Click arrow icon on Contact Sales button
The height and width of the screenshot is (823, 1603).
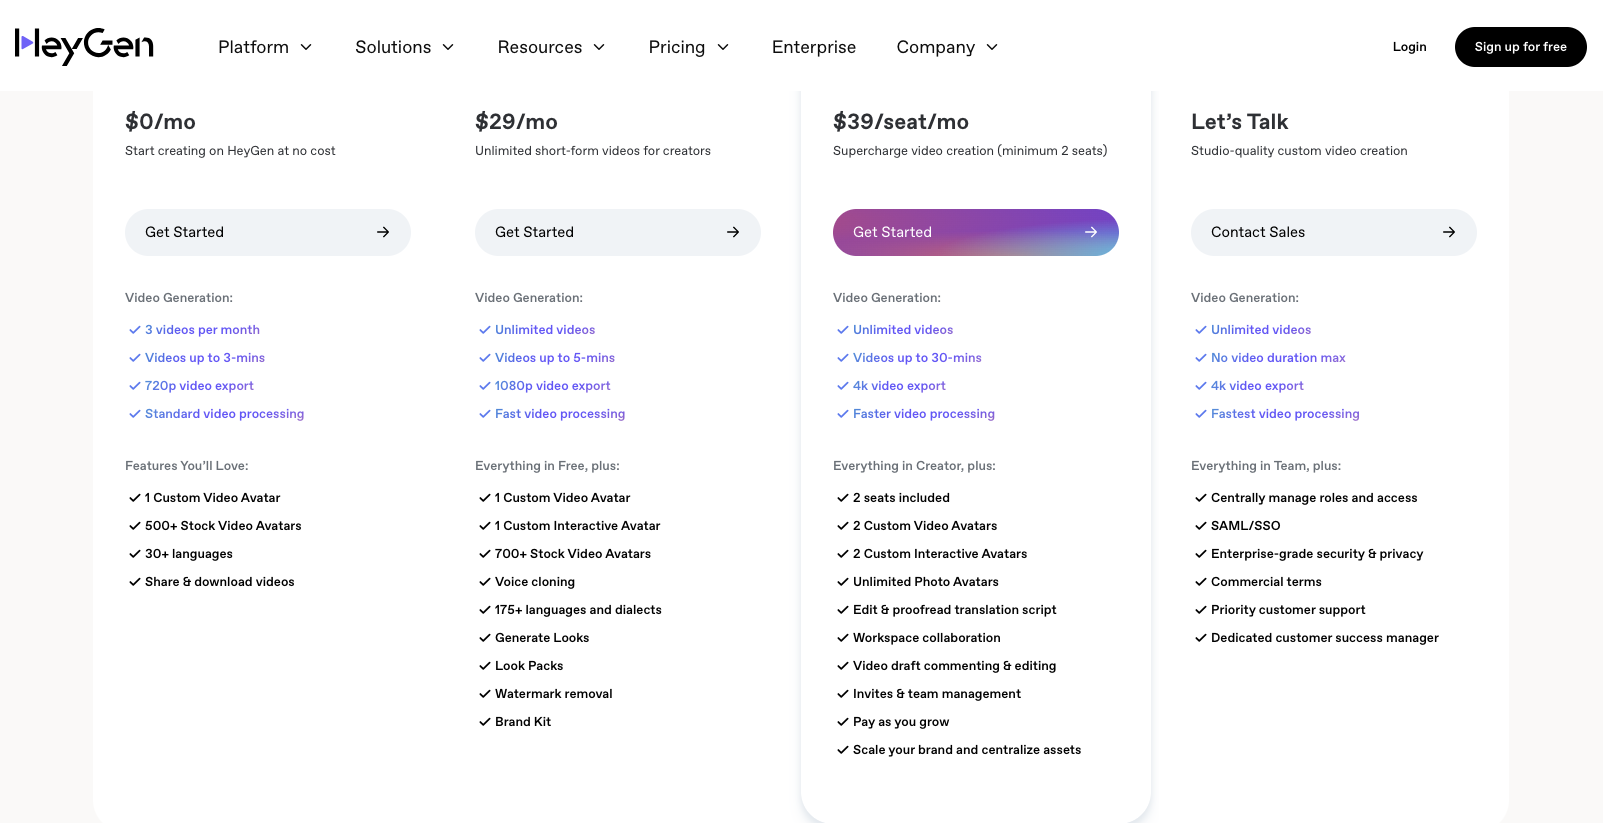click(x=1449, y=232)
